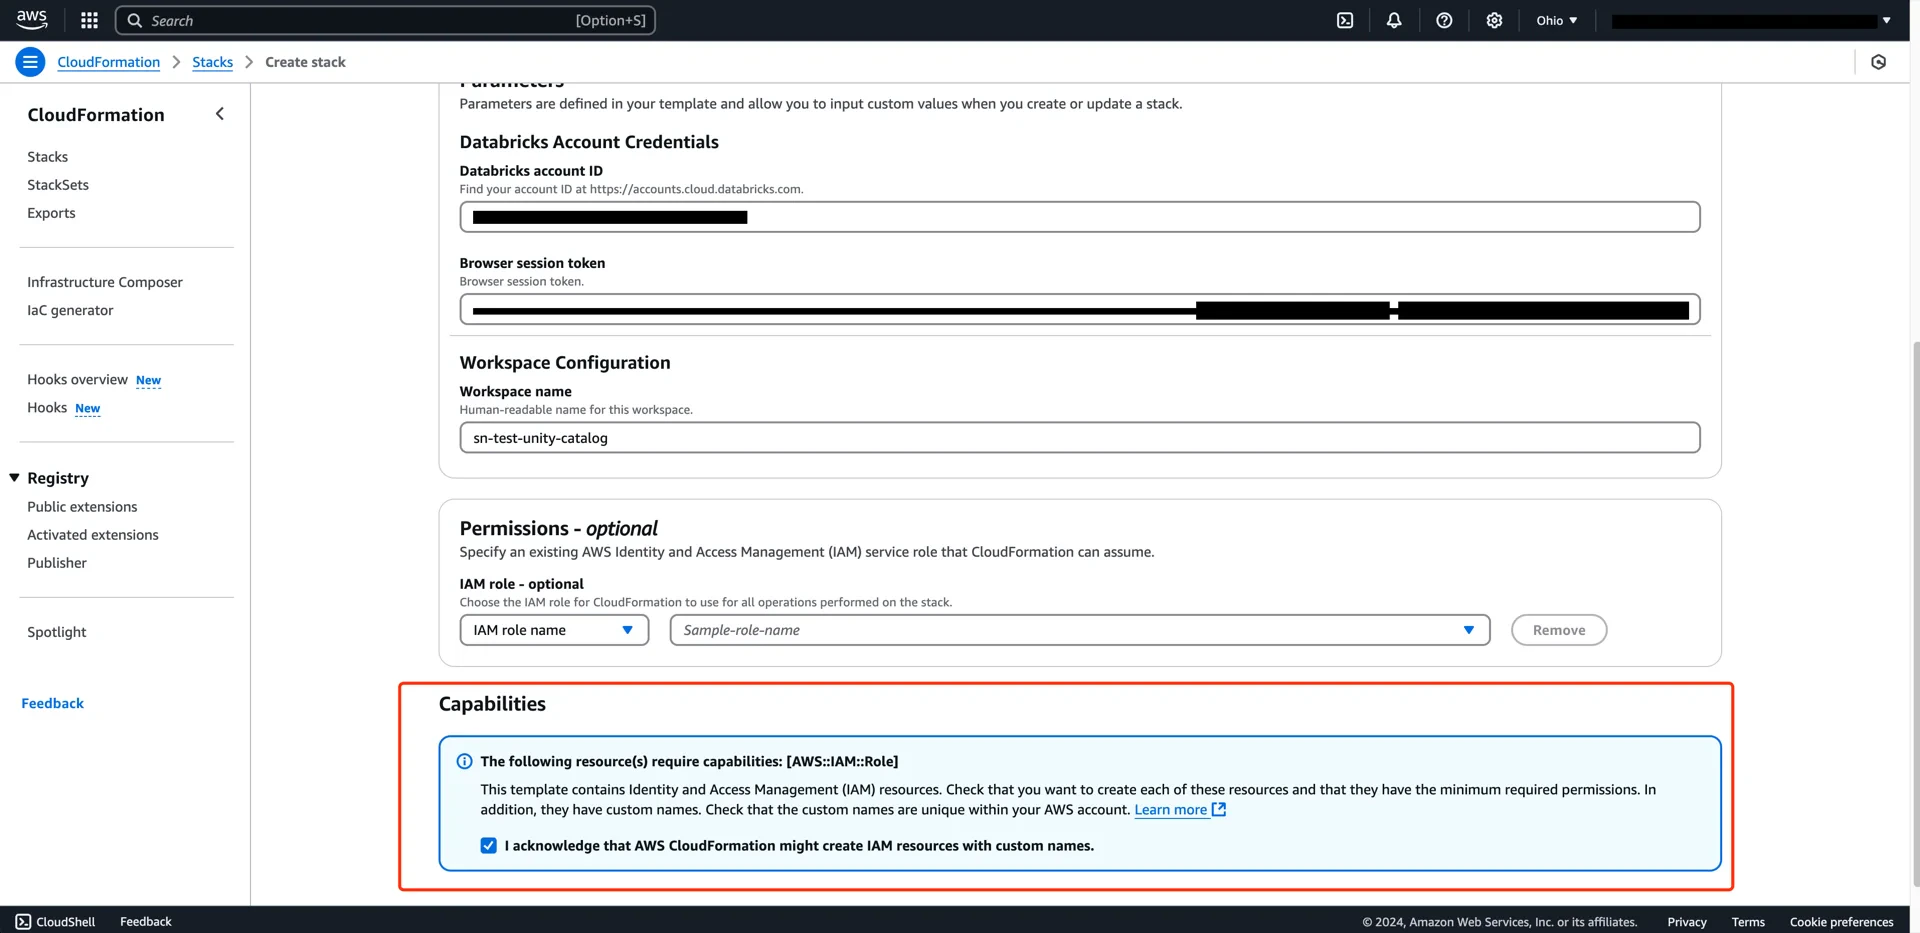Click the info icon in Capabilities notice
Viewport: 1920px width, 933px height.
pos(464,762)
